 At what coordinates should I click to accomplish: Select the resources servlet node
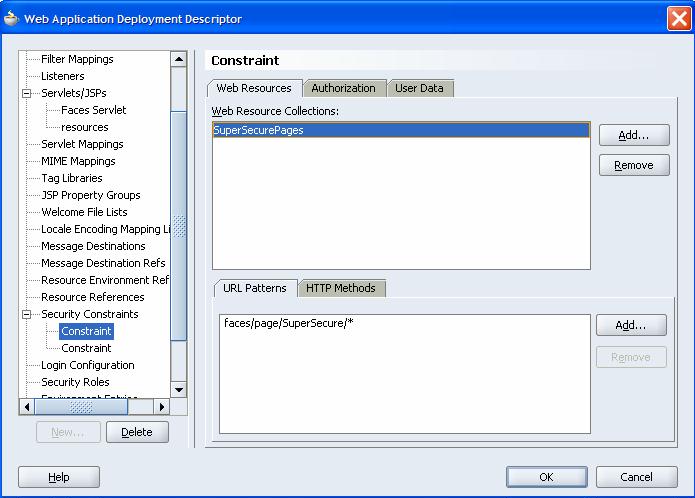[85, 127]
